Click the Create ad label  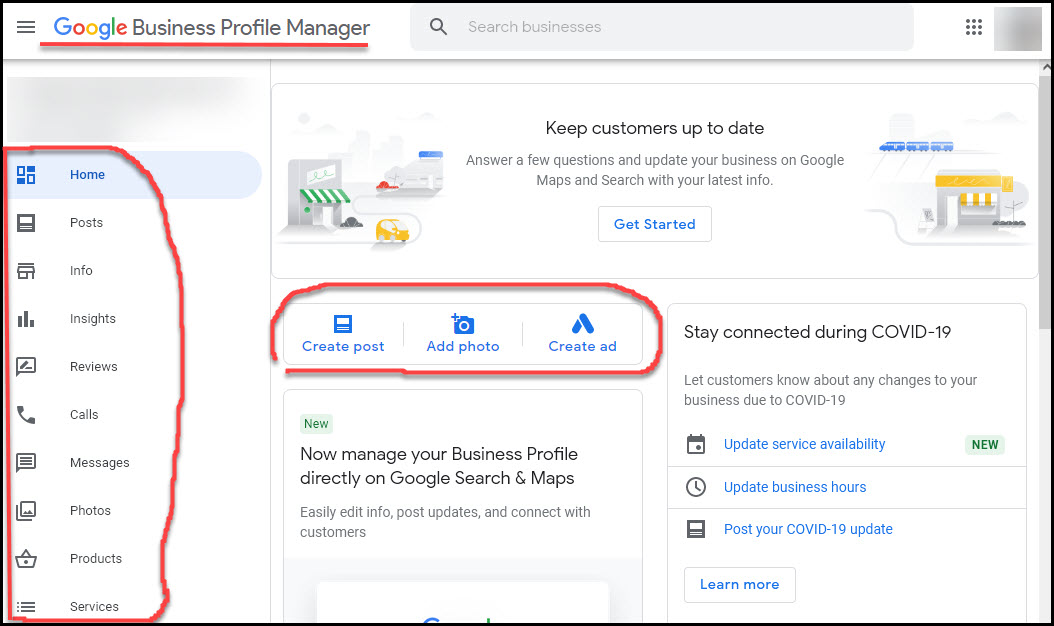[x=582, y=346]
